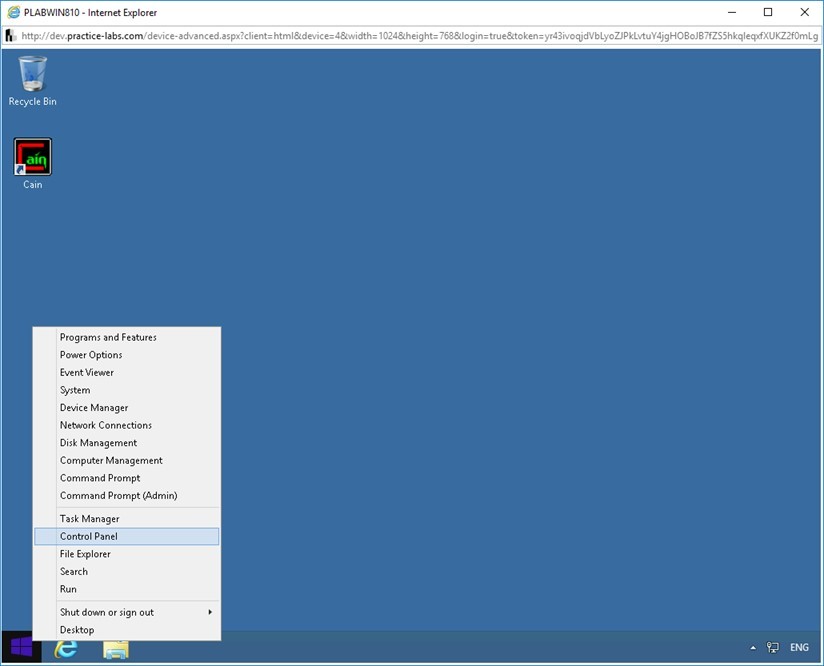Screen dimensions: 824x666
Task: Show hidden icons with the tray chevron
Action: 752,648
